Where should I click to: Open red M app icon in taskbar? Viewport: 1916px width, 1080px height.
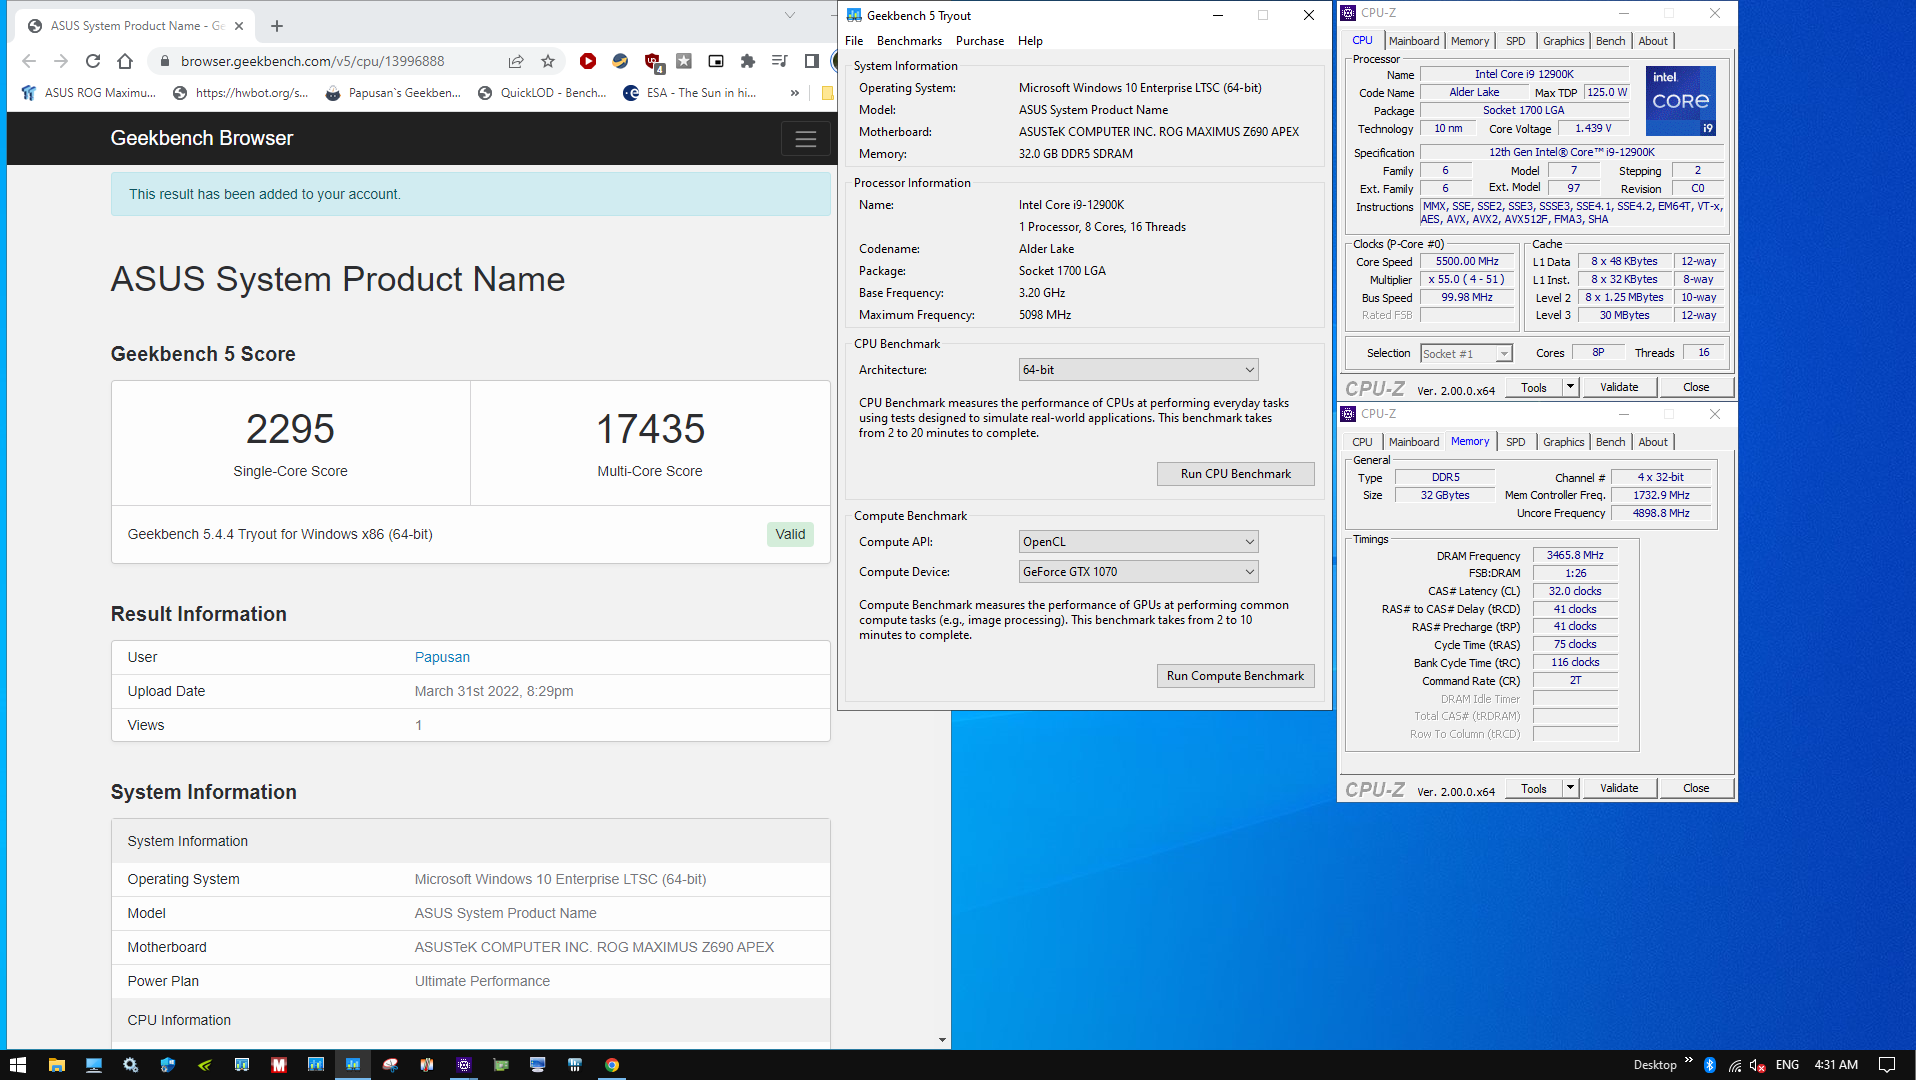(279, 1065)
